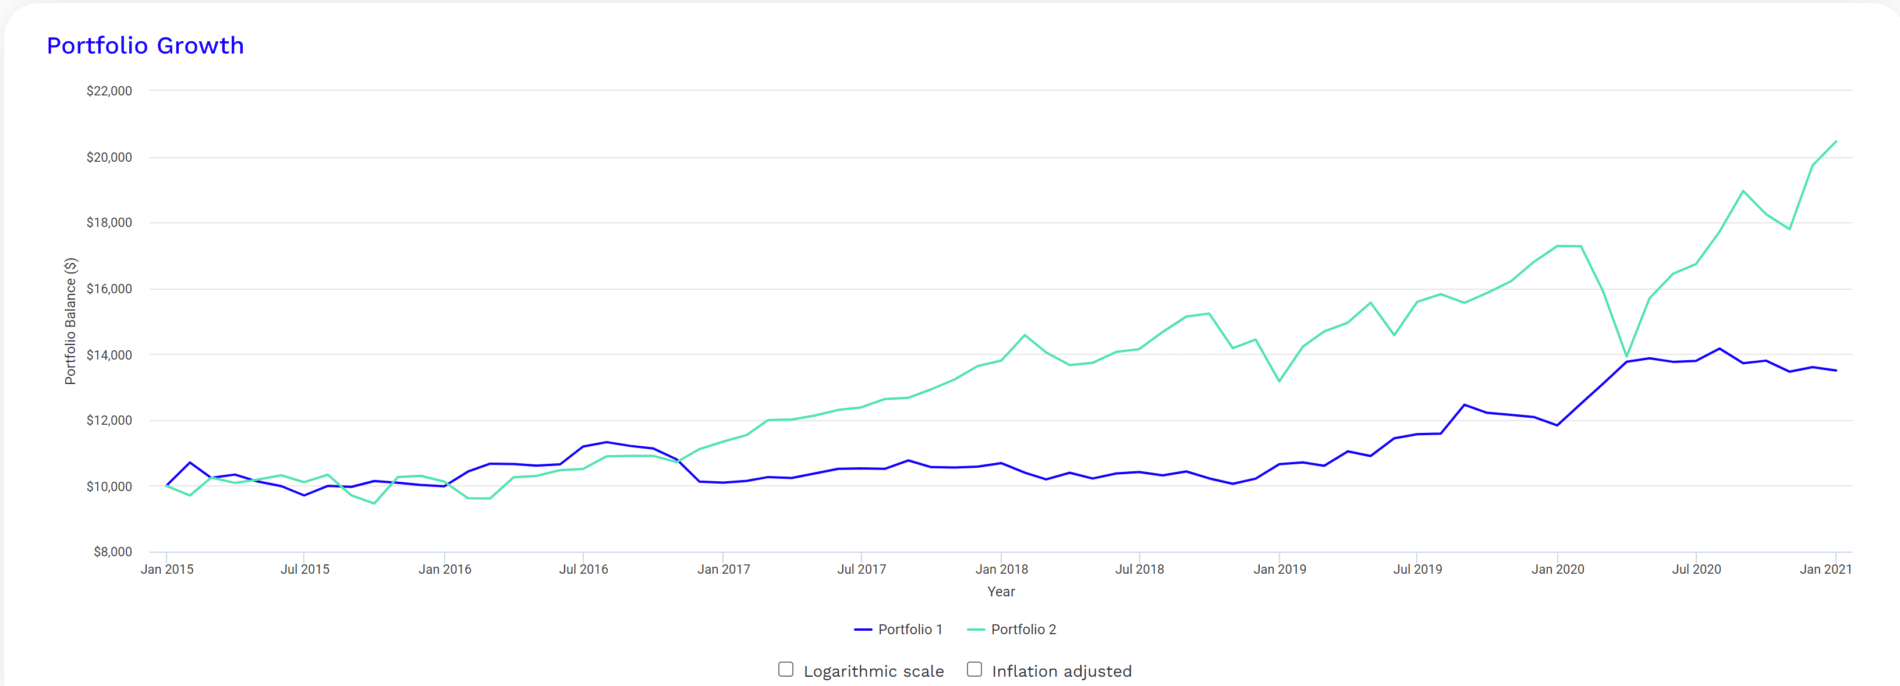Enable the Logarithmic scale checkbox
This screenshot has height=686, width=1900.
[786, 670]
